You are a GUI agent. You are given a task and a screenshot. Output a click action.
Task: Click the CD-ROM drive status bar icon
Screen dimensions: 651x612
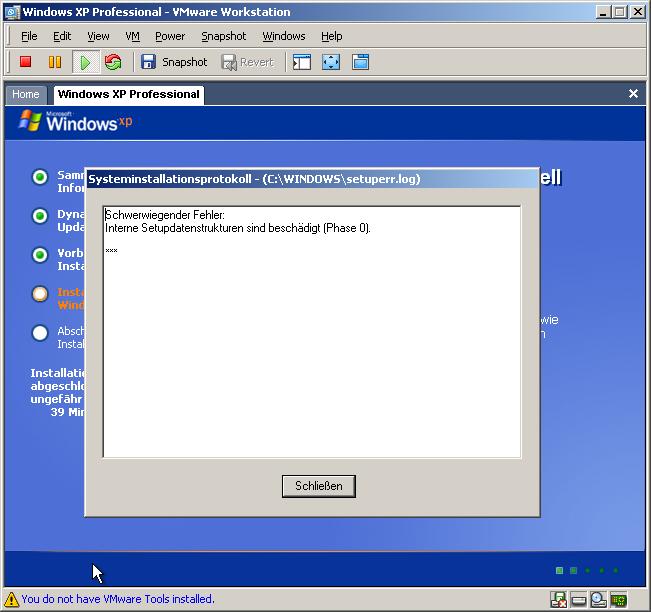pos(598,600)
